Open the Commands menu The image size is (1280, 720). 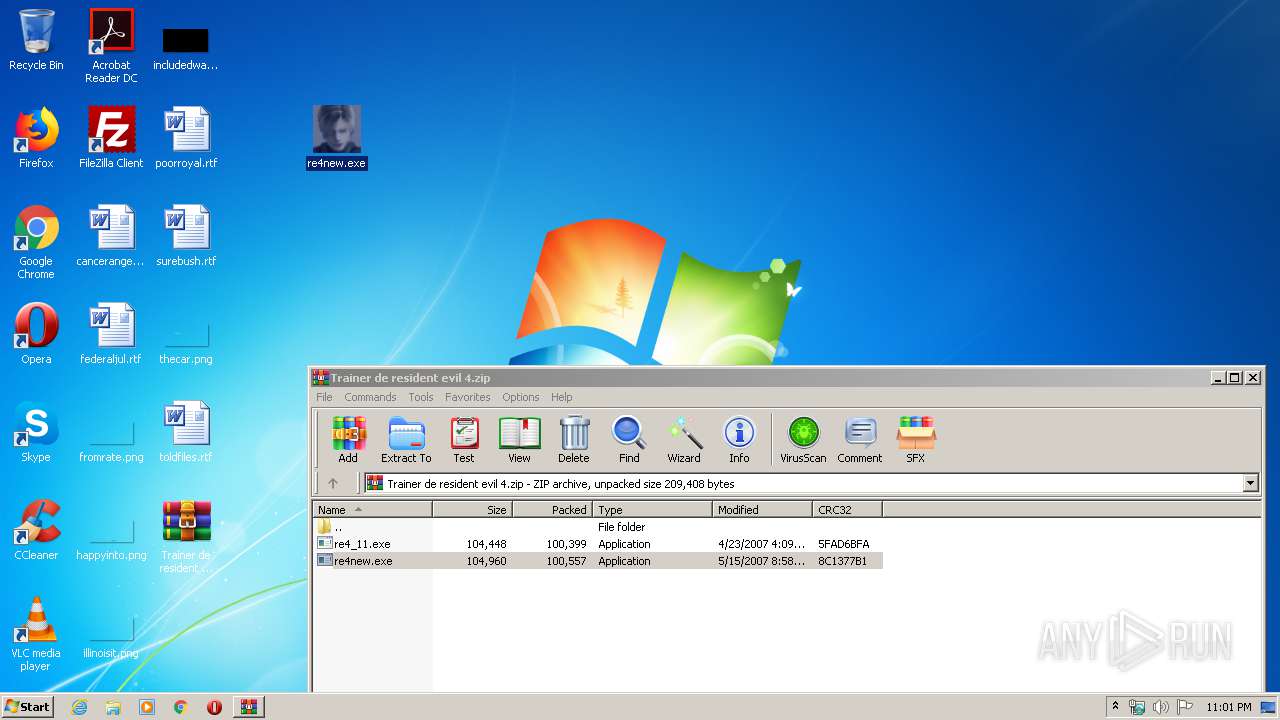click(370, 397)
